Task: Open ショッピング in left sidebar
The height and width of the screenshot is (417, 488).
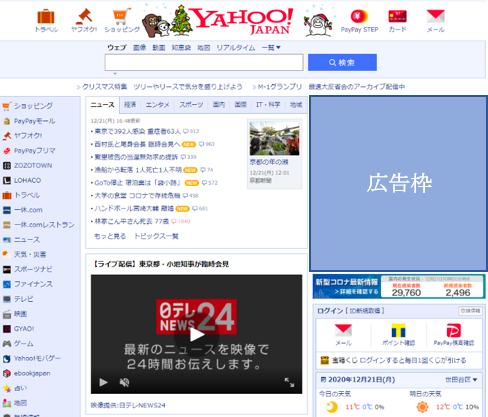Action: [33, 106]
